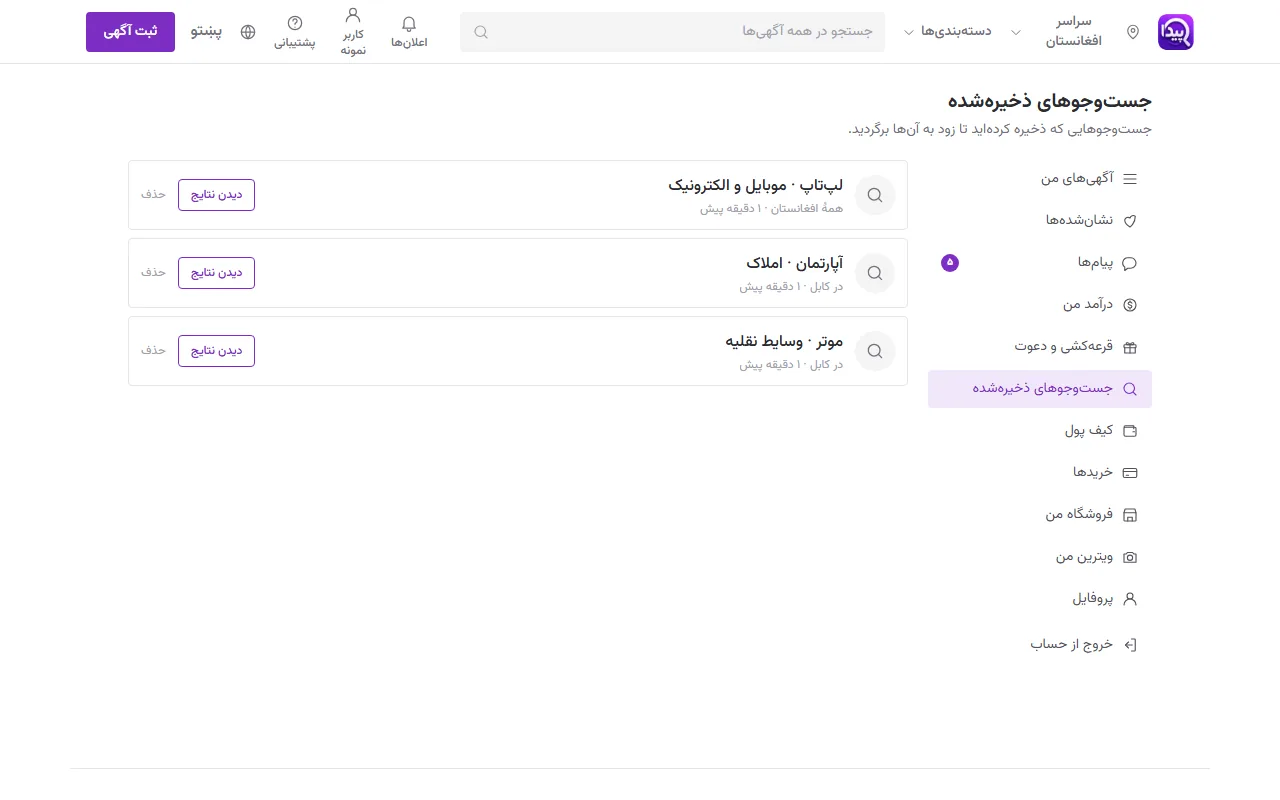This screenshot has width=1280, height=800.
Task: Click the globe language icon
Action: click(248, 32)
